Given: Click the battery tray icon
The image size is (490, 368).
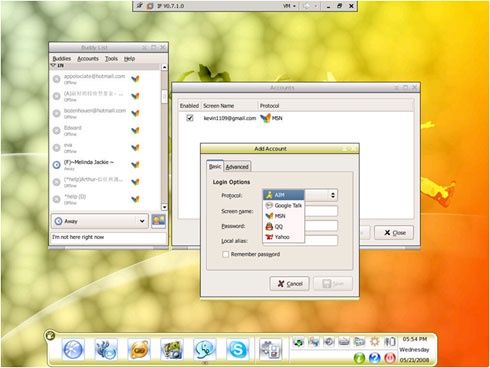Looking at the screenshot, I should pyautogui.click(x=390, y=342).
